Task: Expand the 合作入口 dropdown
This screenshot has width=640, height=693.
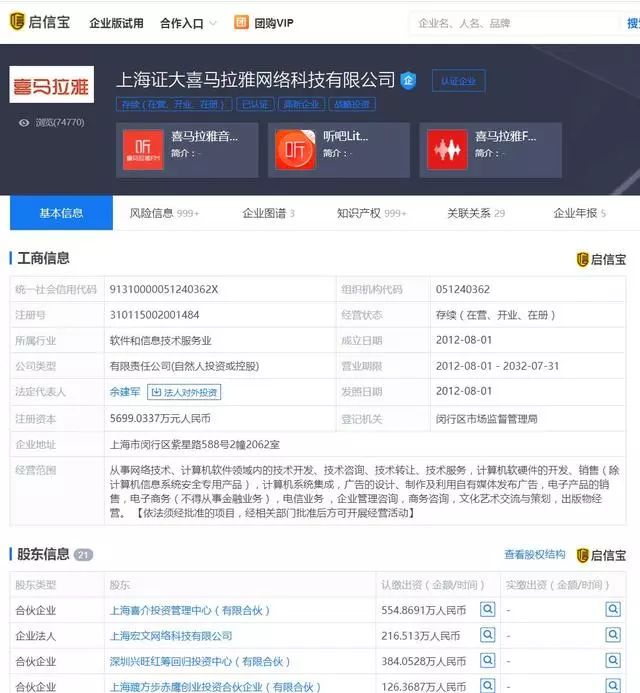Action: point(188,23)
